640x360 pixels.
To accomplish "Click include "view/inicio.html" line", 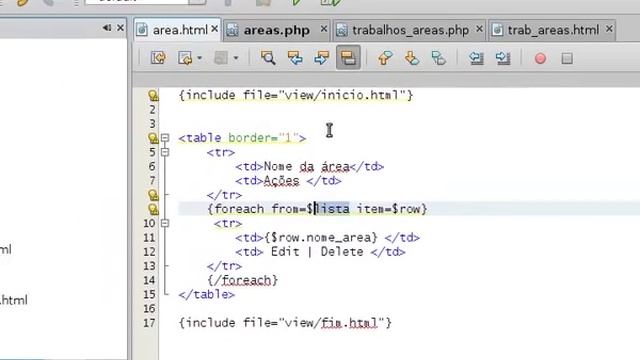I will (296, 96).
